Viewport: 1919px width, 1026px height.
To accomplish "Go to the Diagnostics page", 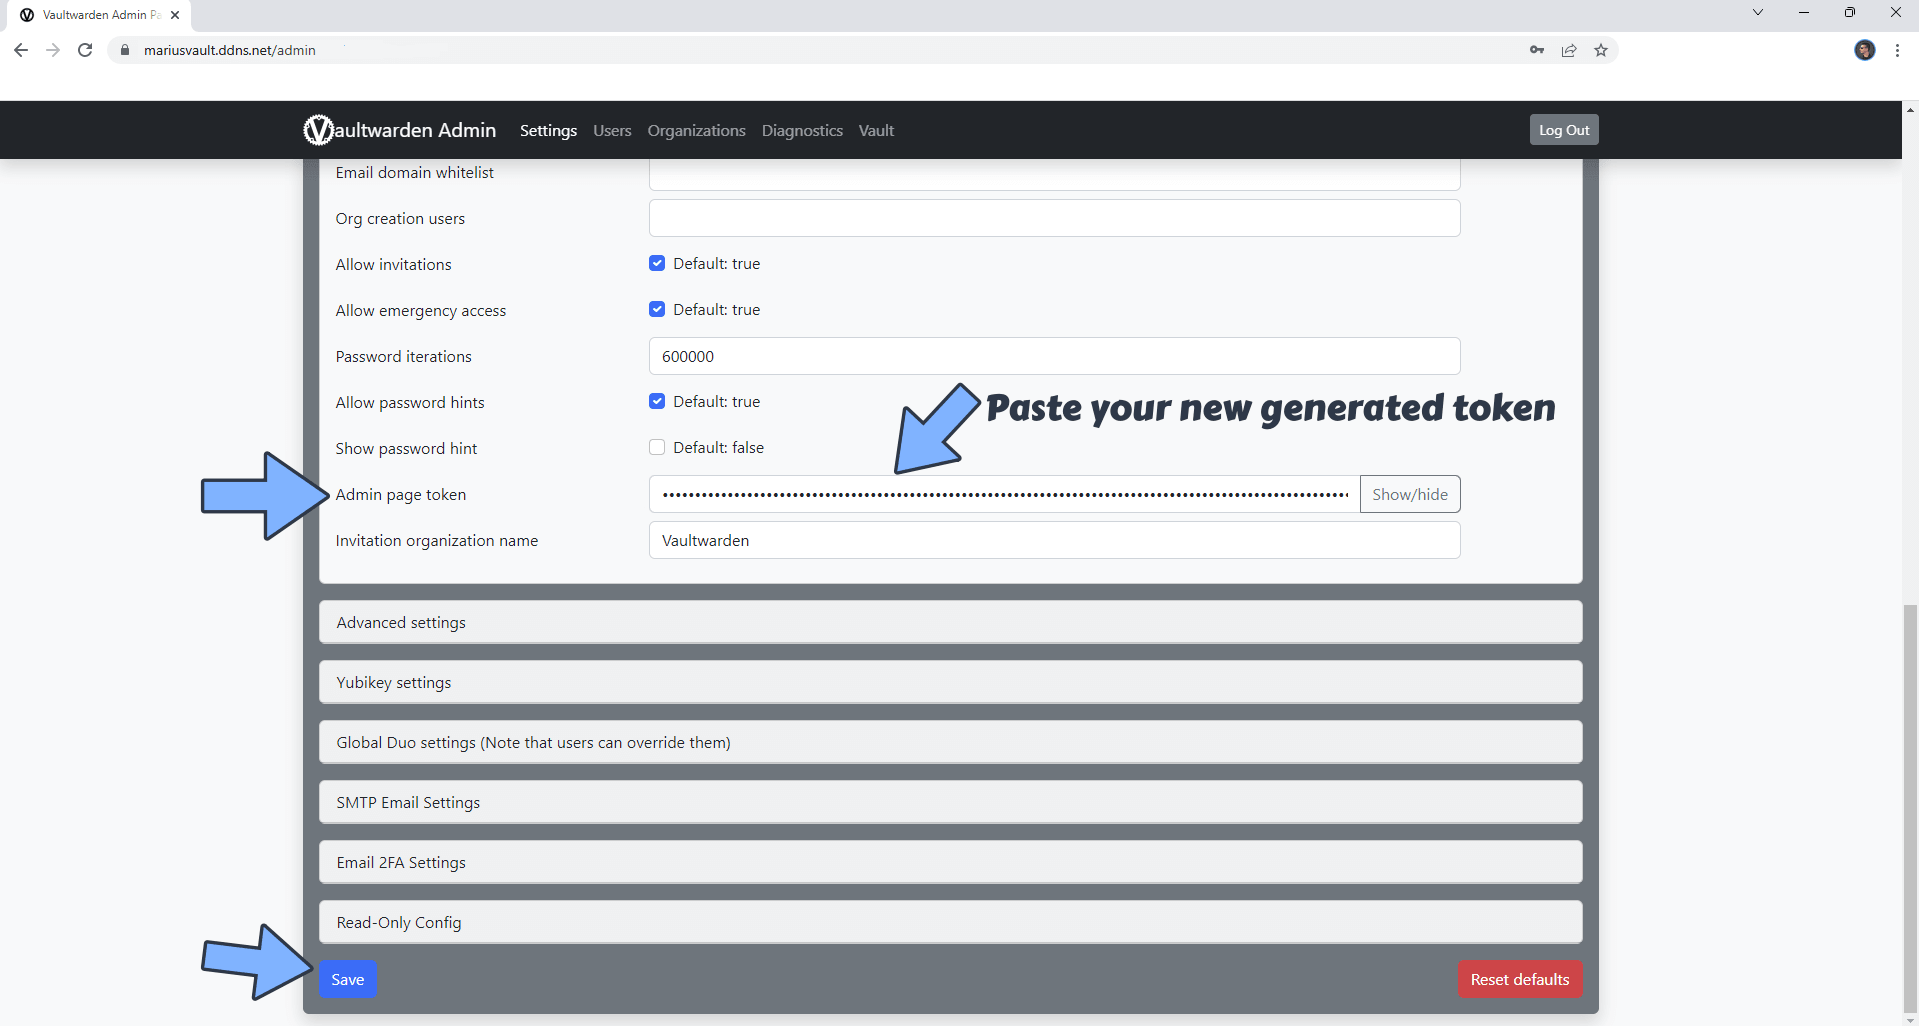I will tap(802, 131).
